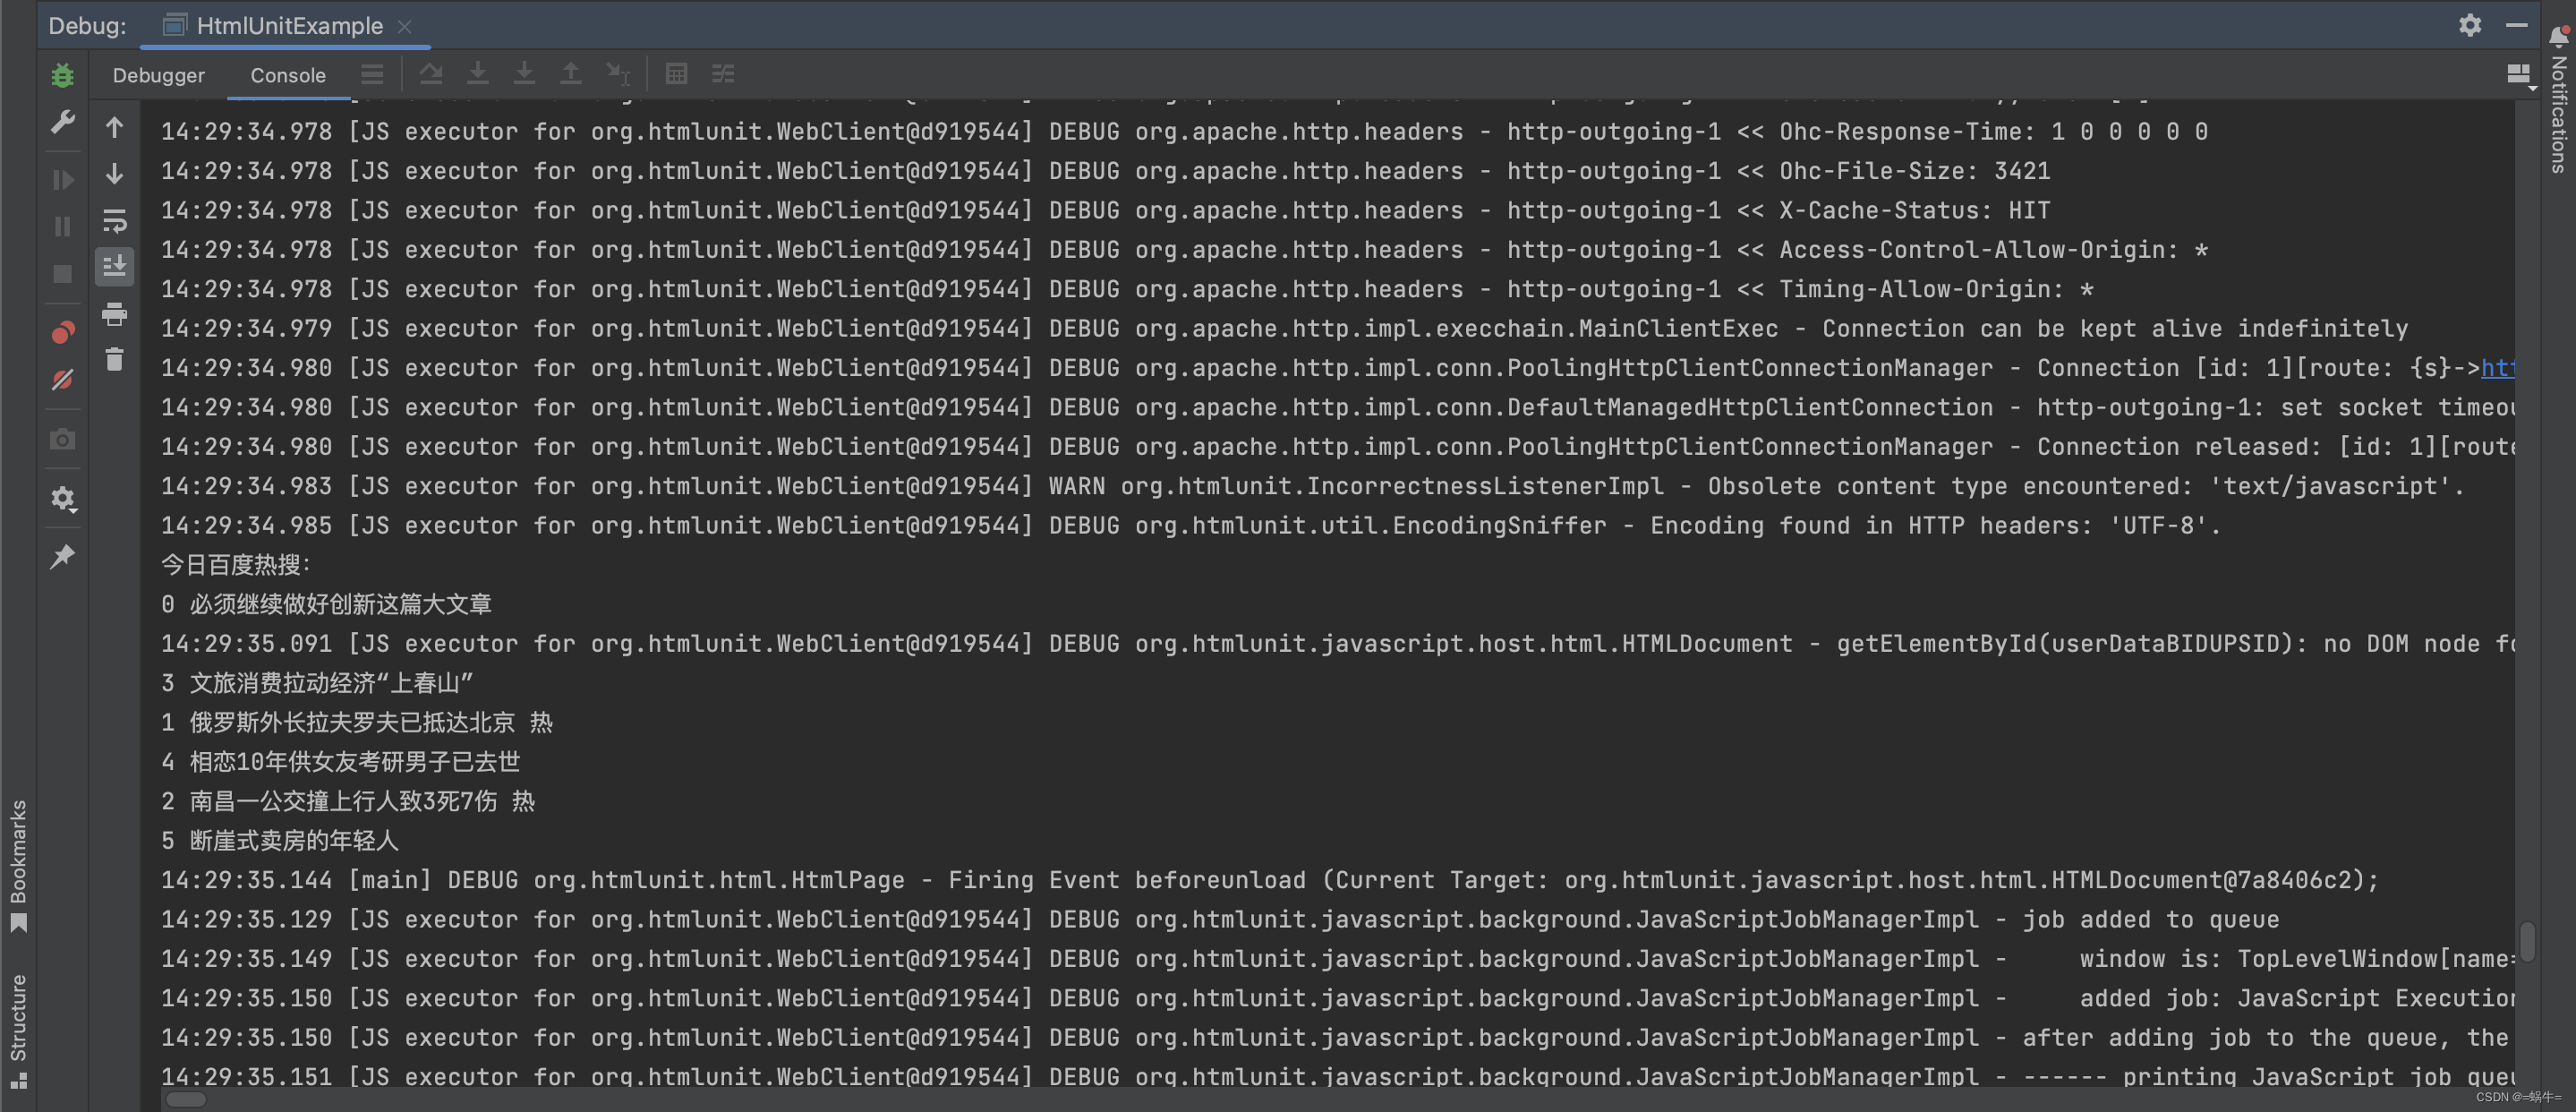Open the Bookmarks tool window
The image size is (2576, 1112).
coord(18,865)
